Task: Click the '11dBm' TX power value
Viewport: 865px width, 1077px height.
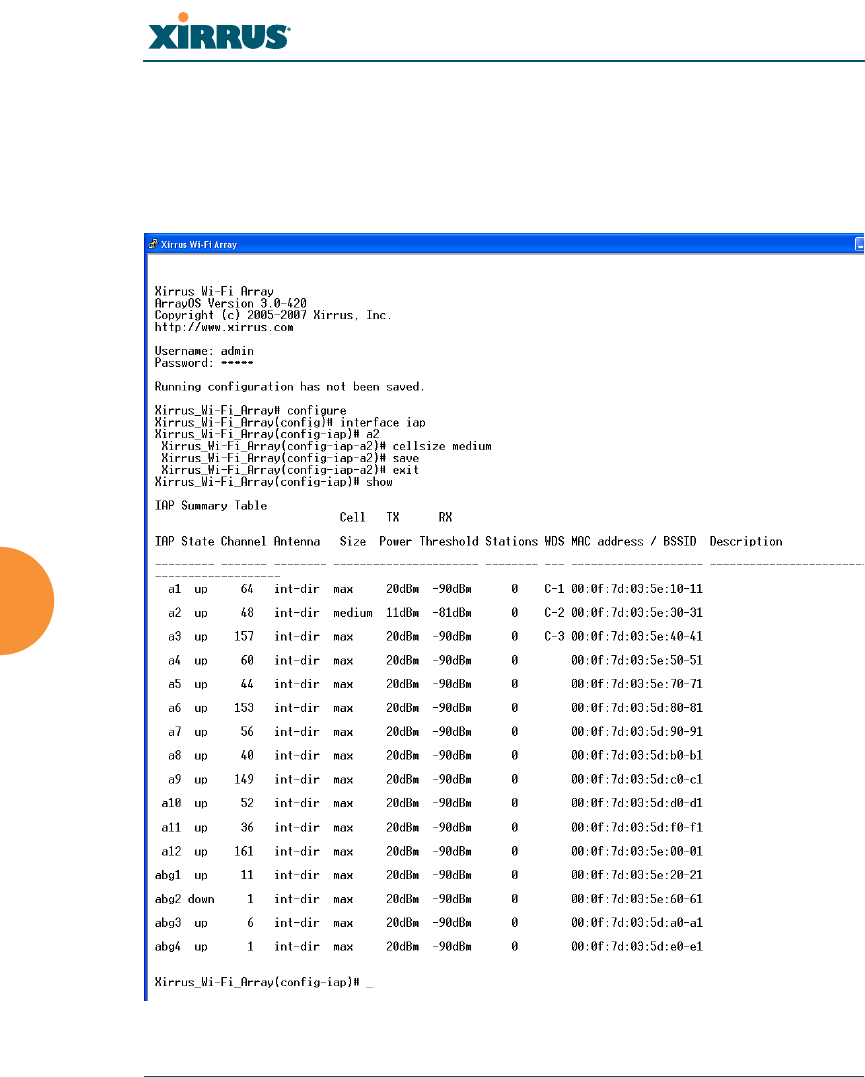Action: pos(403,613)
